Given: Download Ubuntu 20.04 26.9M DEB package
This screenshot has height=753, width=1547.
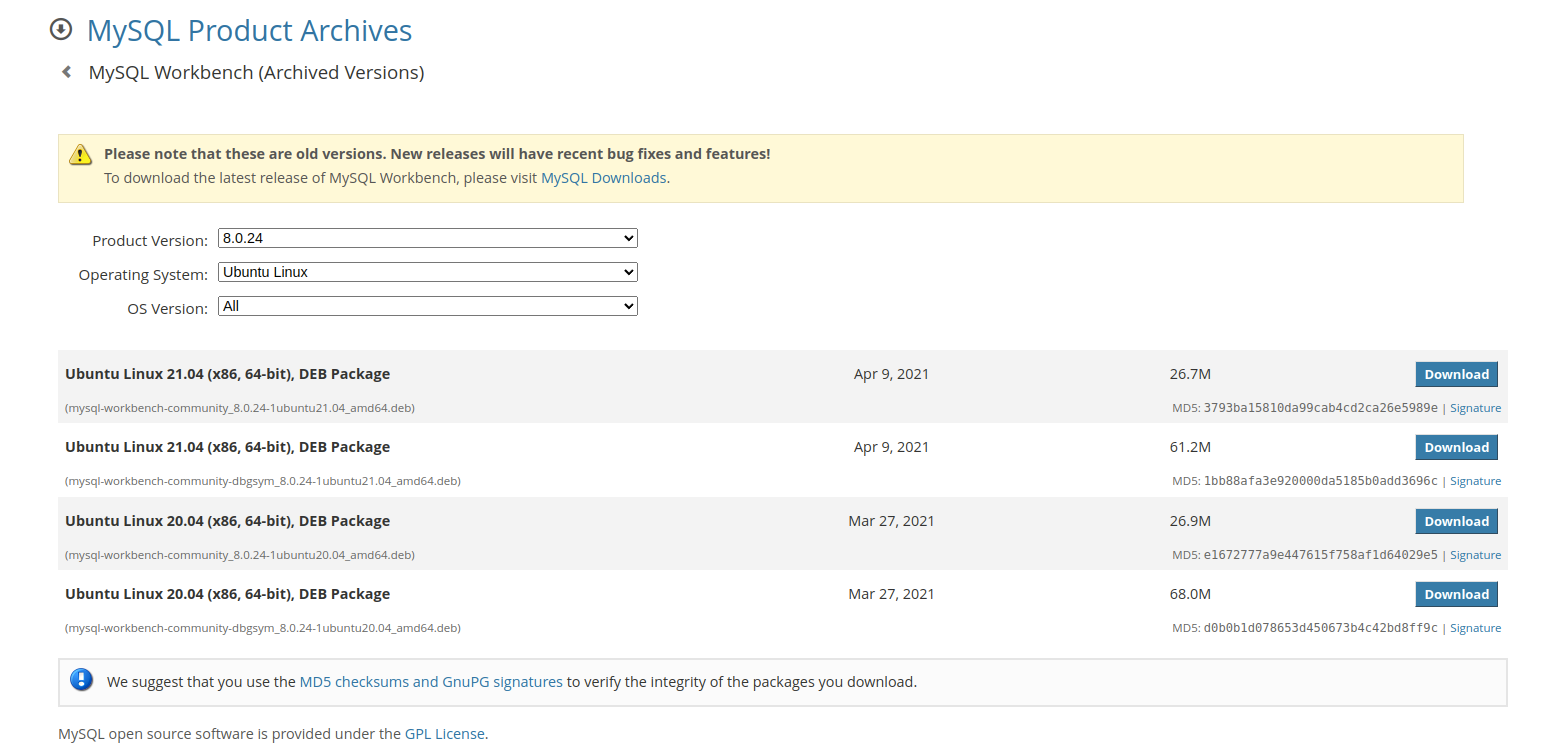Looking at the screenshot, I should coord(1456,521).
